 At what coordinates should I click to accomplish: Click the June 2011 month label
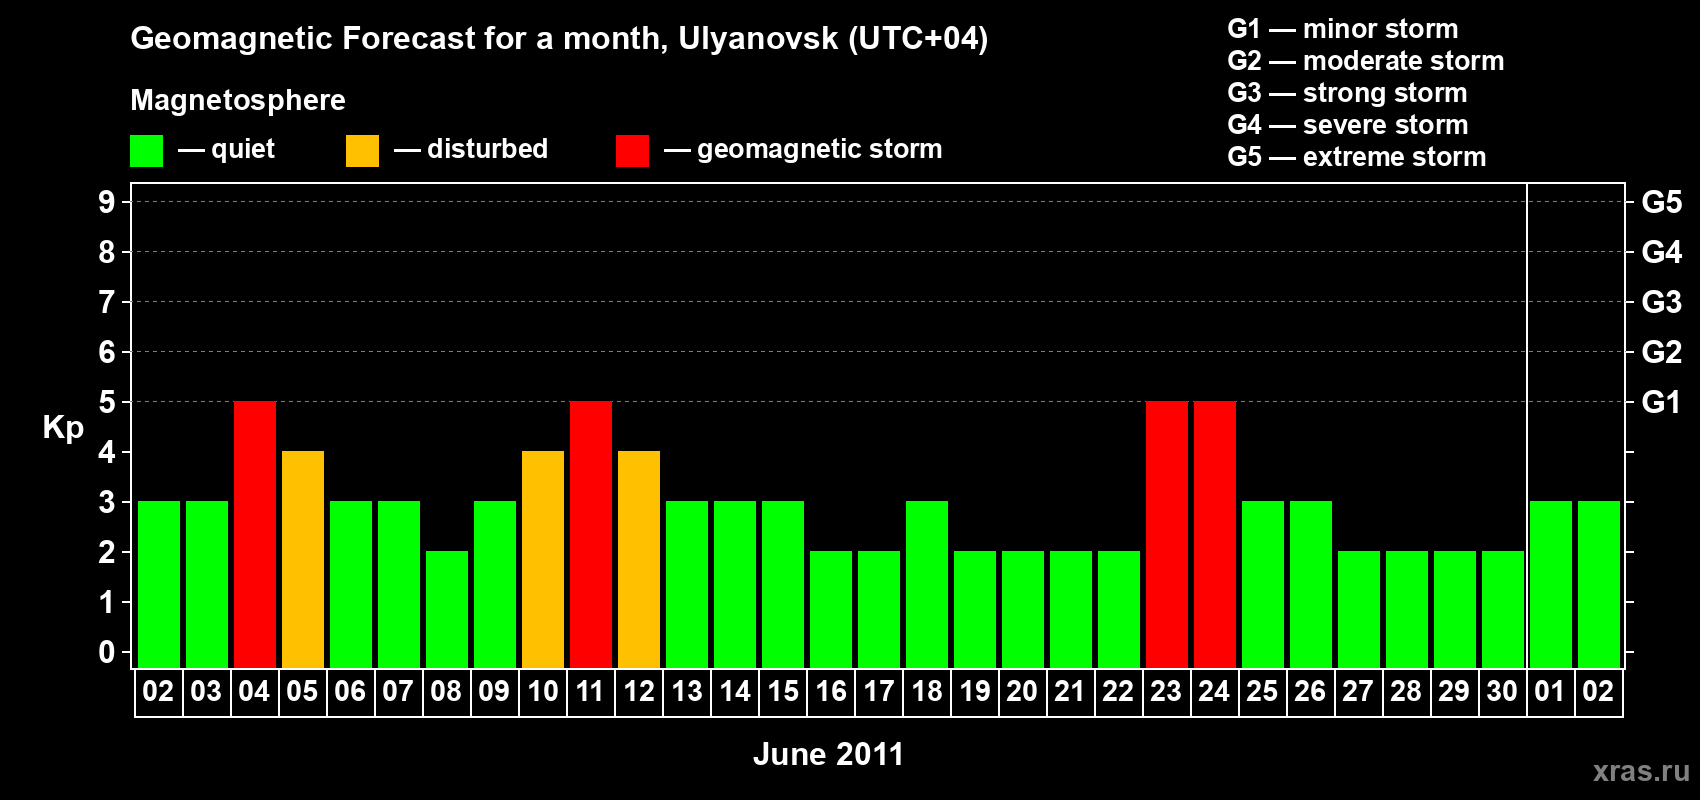(x=828, y=754)
